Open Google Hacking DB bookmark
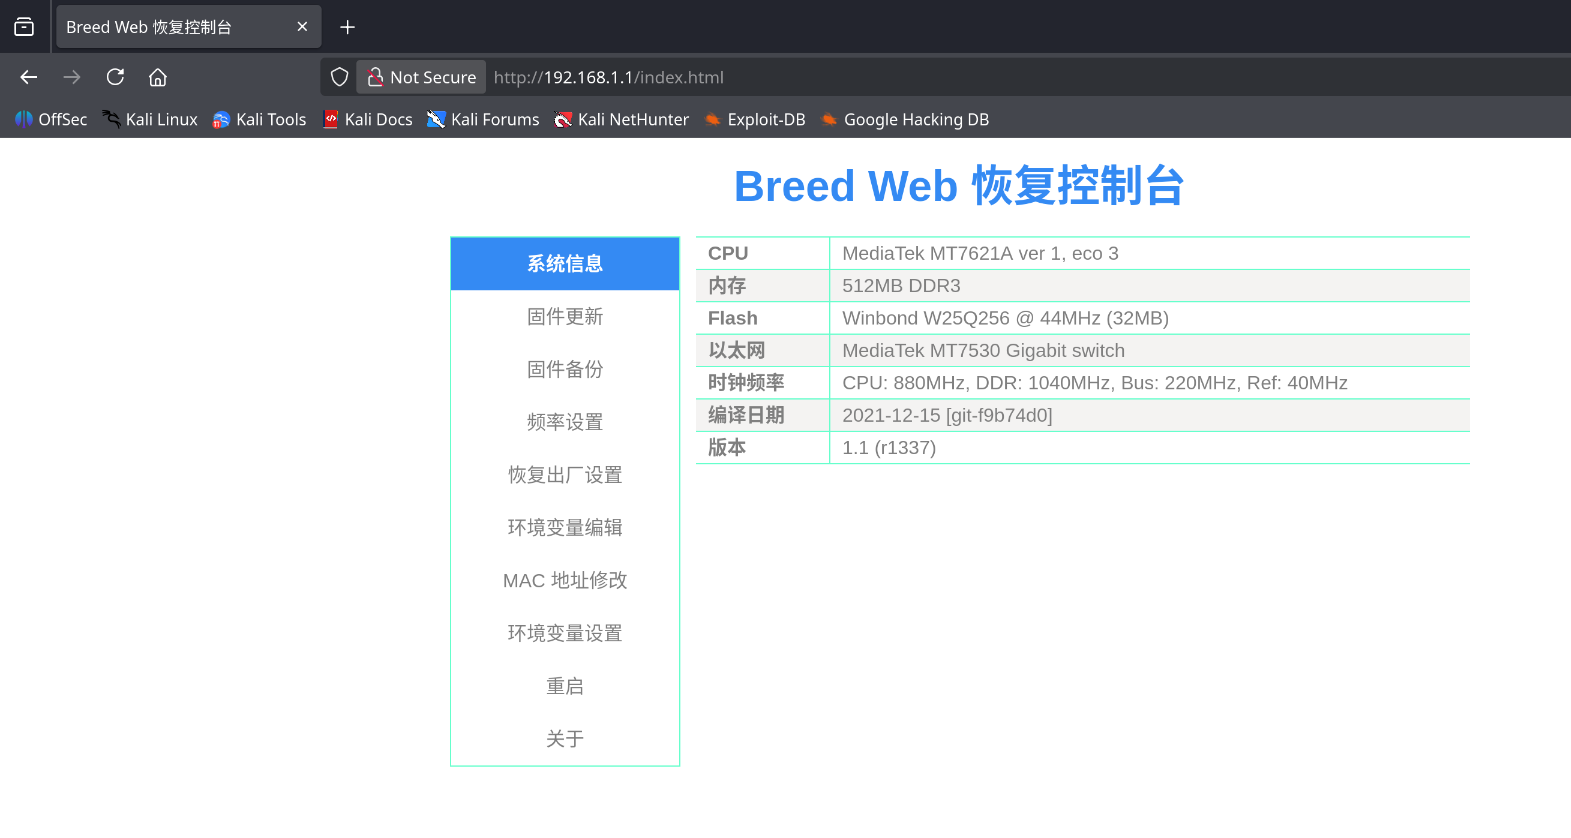This screenshot has width=1571, height=838. pos(905,119)
